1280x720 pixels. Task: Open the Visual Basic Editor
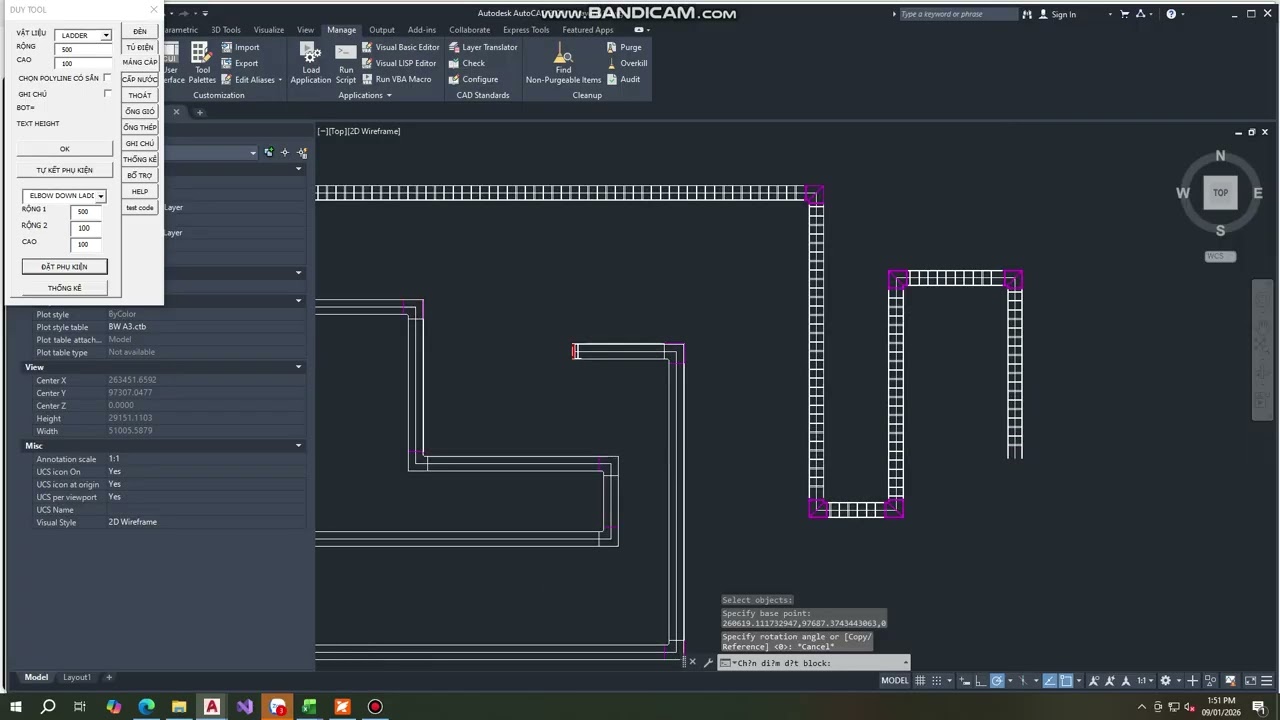[401, 47]
